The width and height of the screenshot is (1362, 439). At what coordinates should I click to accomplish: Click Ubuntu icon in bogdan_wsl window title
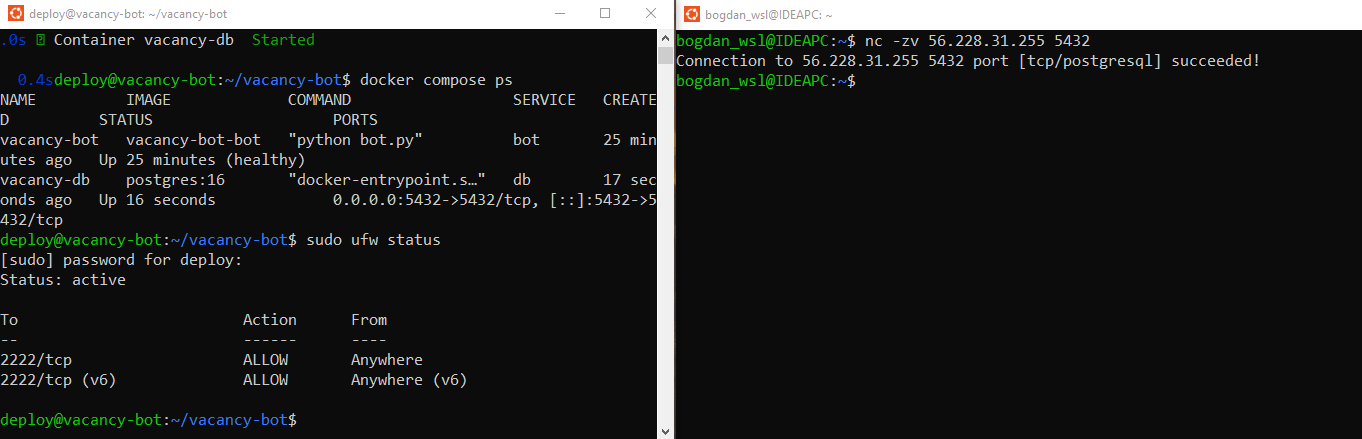[x=691, y=14]
